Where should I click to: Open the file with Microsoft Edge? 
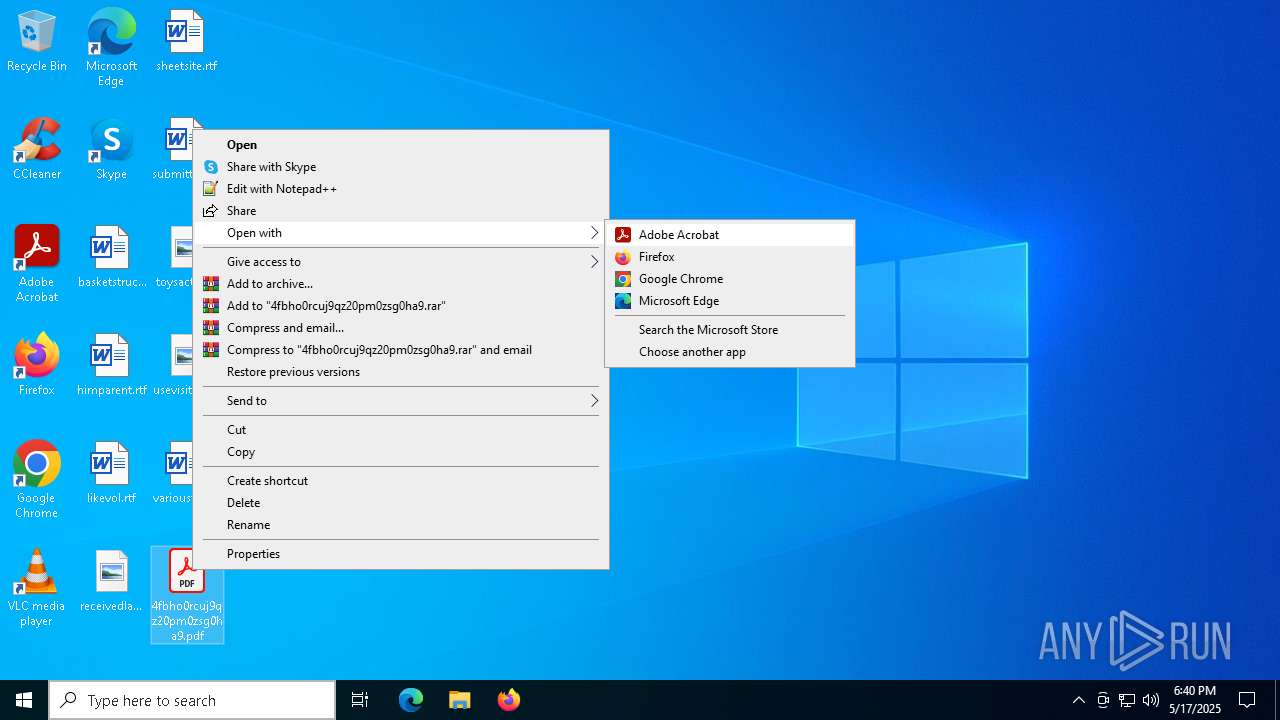730,301
